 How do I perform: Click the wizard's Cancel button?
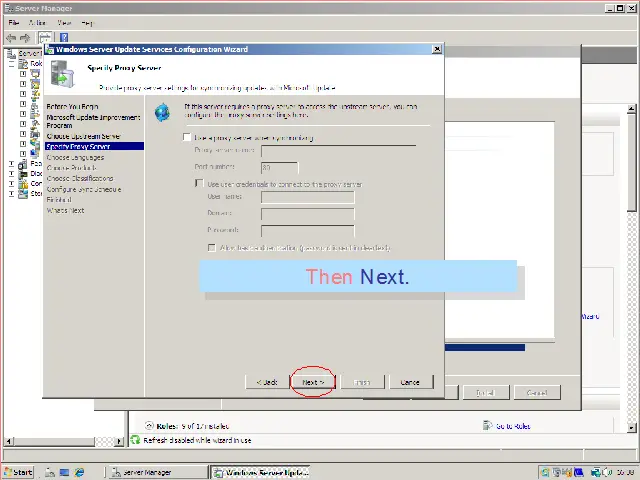pos(411,382)
